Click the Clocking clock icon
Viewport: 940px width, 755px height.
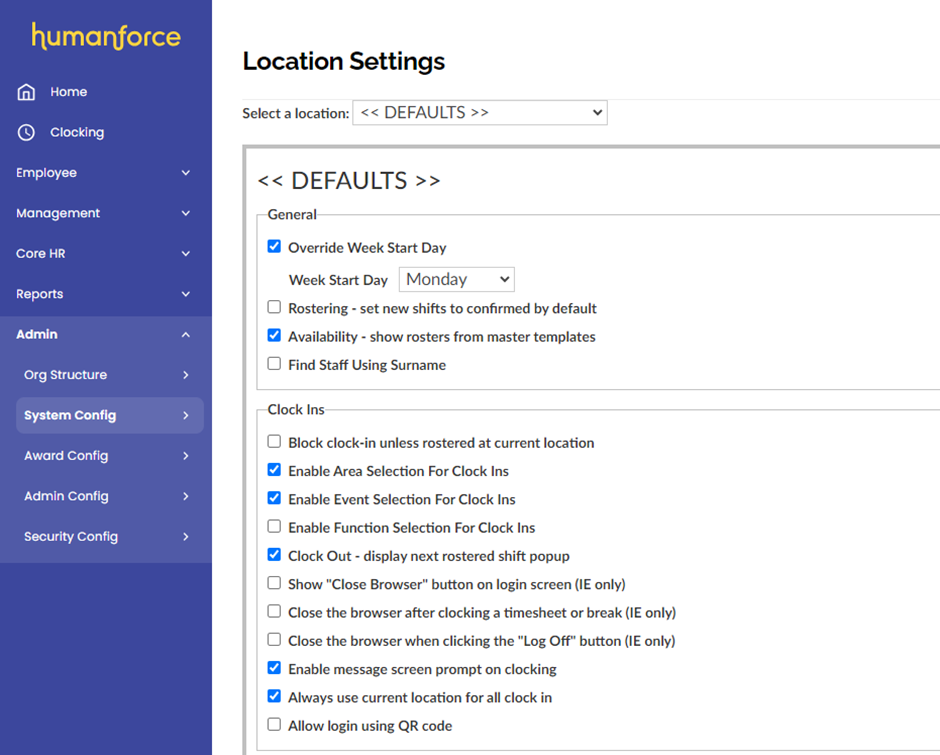[26, 133]
